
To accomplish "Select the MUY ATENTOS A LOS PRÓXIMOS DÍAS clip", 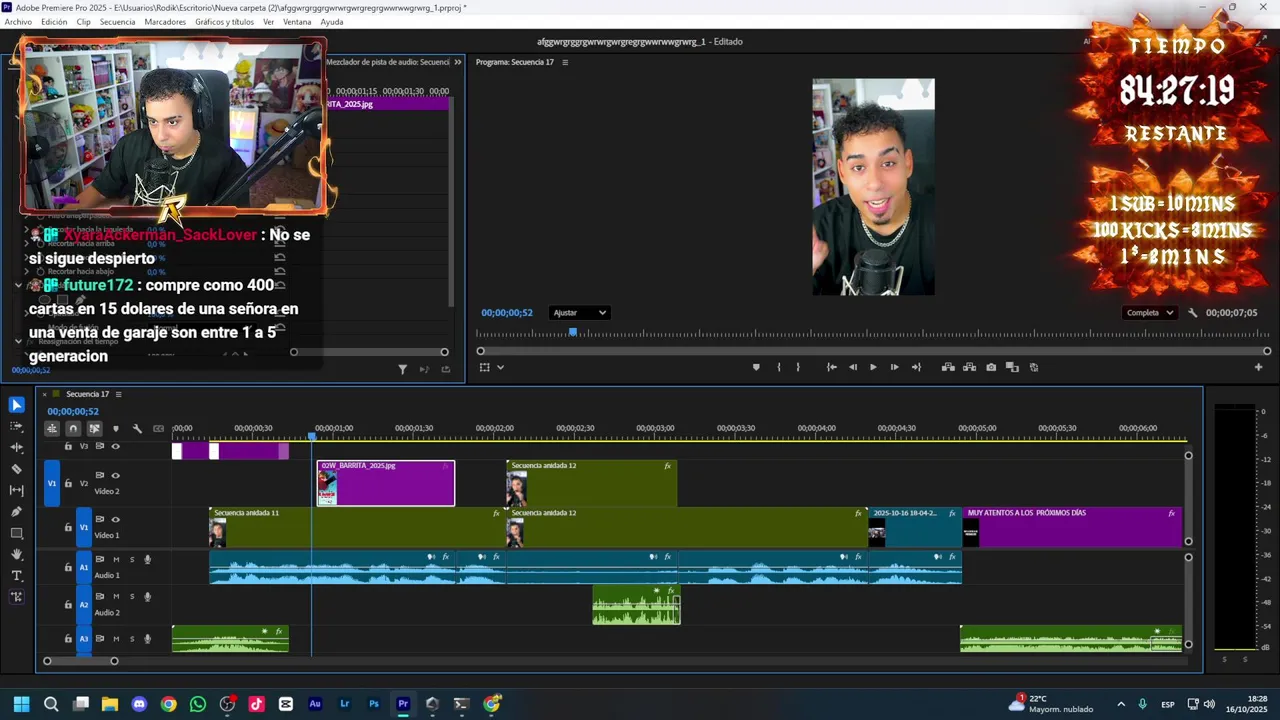I will [1072, 527].
